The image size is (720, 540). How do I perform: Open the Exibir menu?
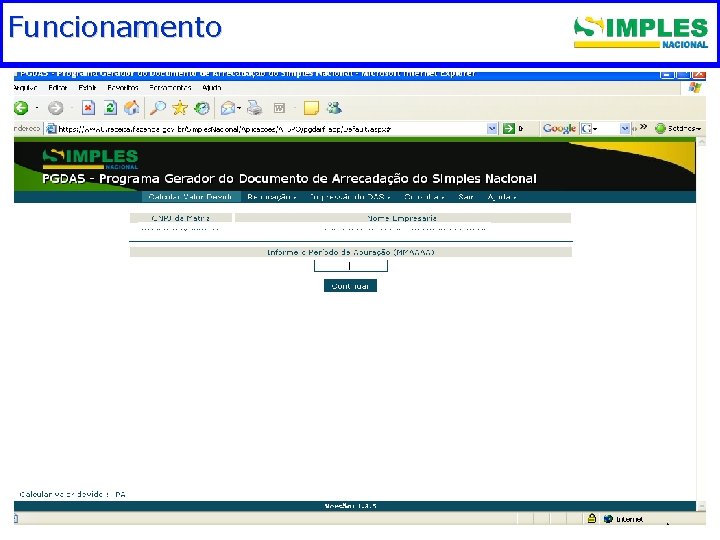pyautogui.click(x=87, y=87)
